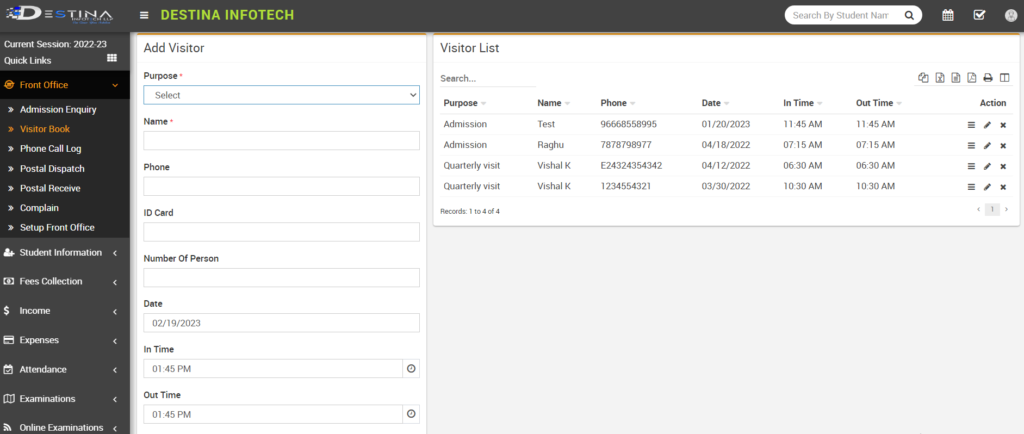Export visitor list to Excel
The width and height of the screenshot is (1024, 434).
pyautogui.click(x=940, y=78)
